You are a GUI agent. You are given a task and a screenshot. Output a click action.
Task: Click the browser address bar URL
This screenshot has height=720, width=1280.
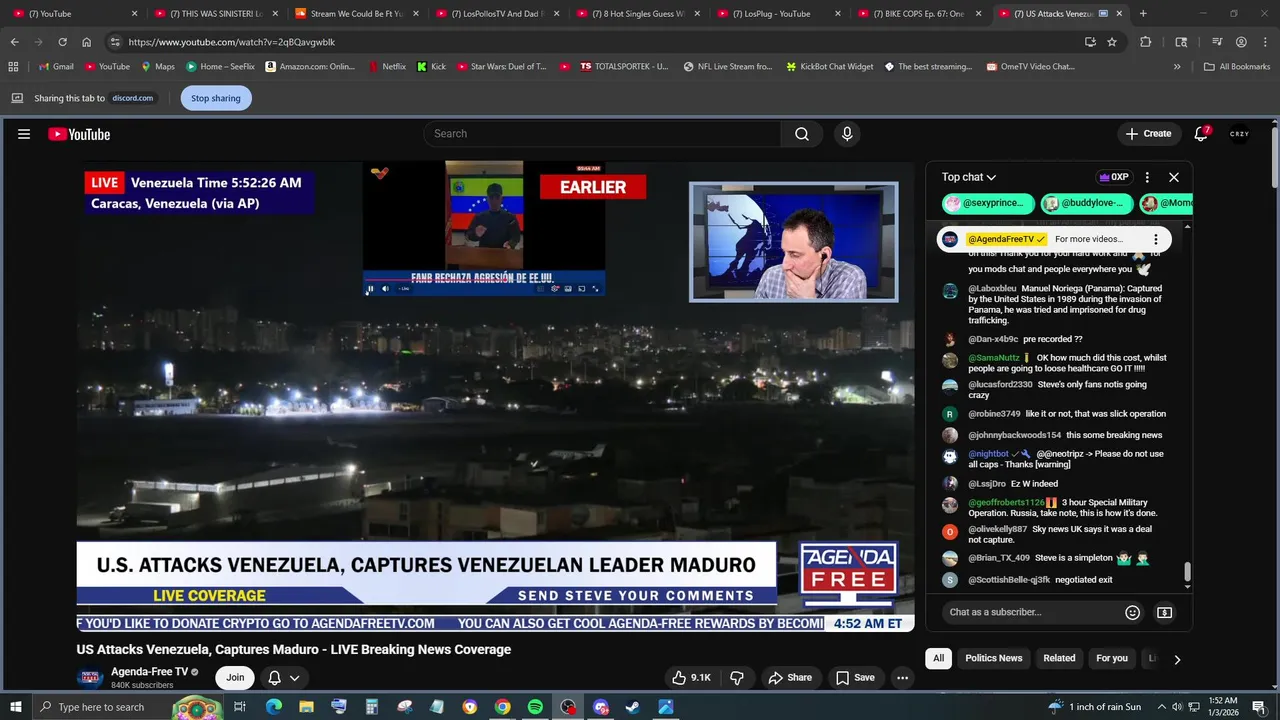pyautogui.click(x=232, y=42)
